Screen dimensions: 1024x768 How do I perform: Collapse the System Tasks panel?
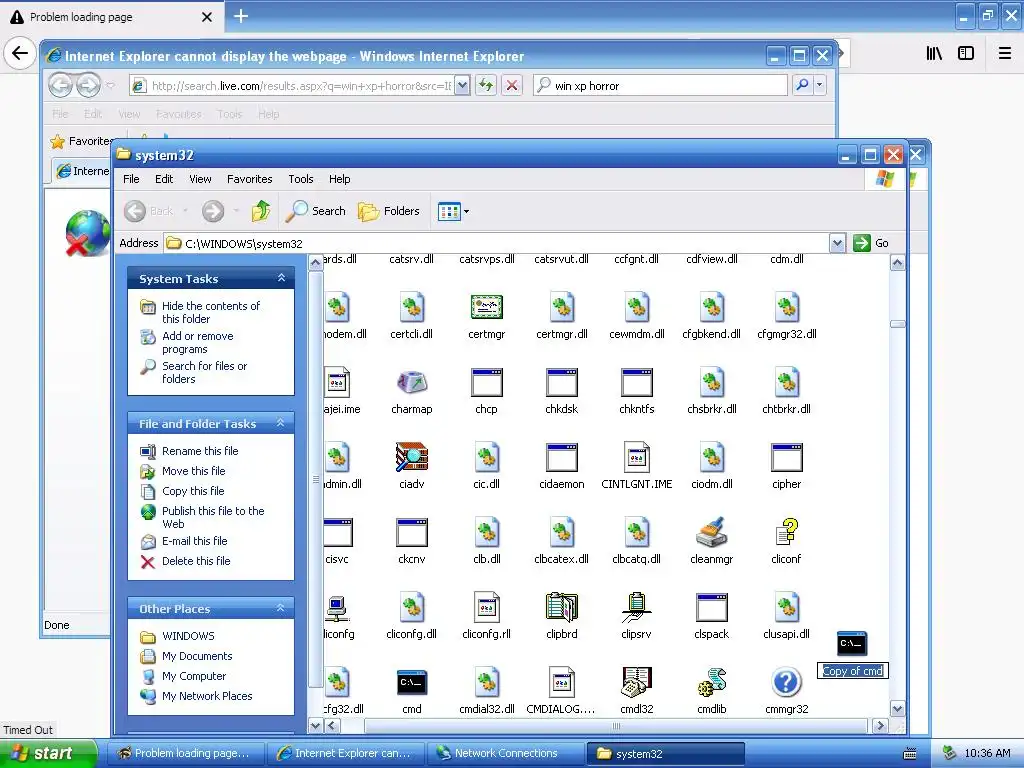[x=281, y=278]
